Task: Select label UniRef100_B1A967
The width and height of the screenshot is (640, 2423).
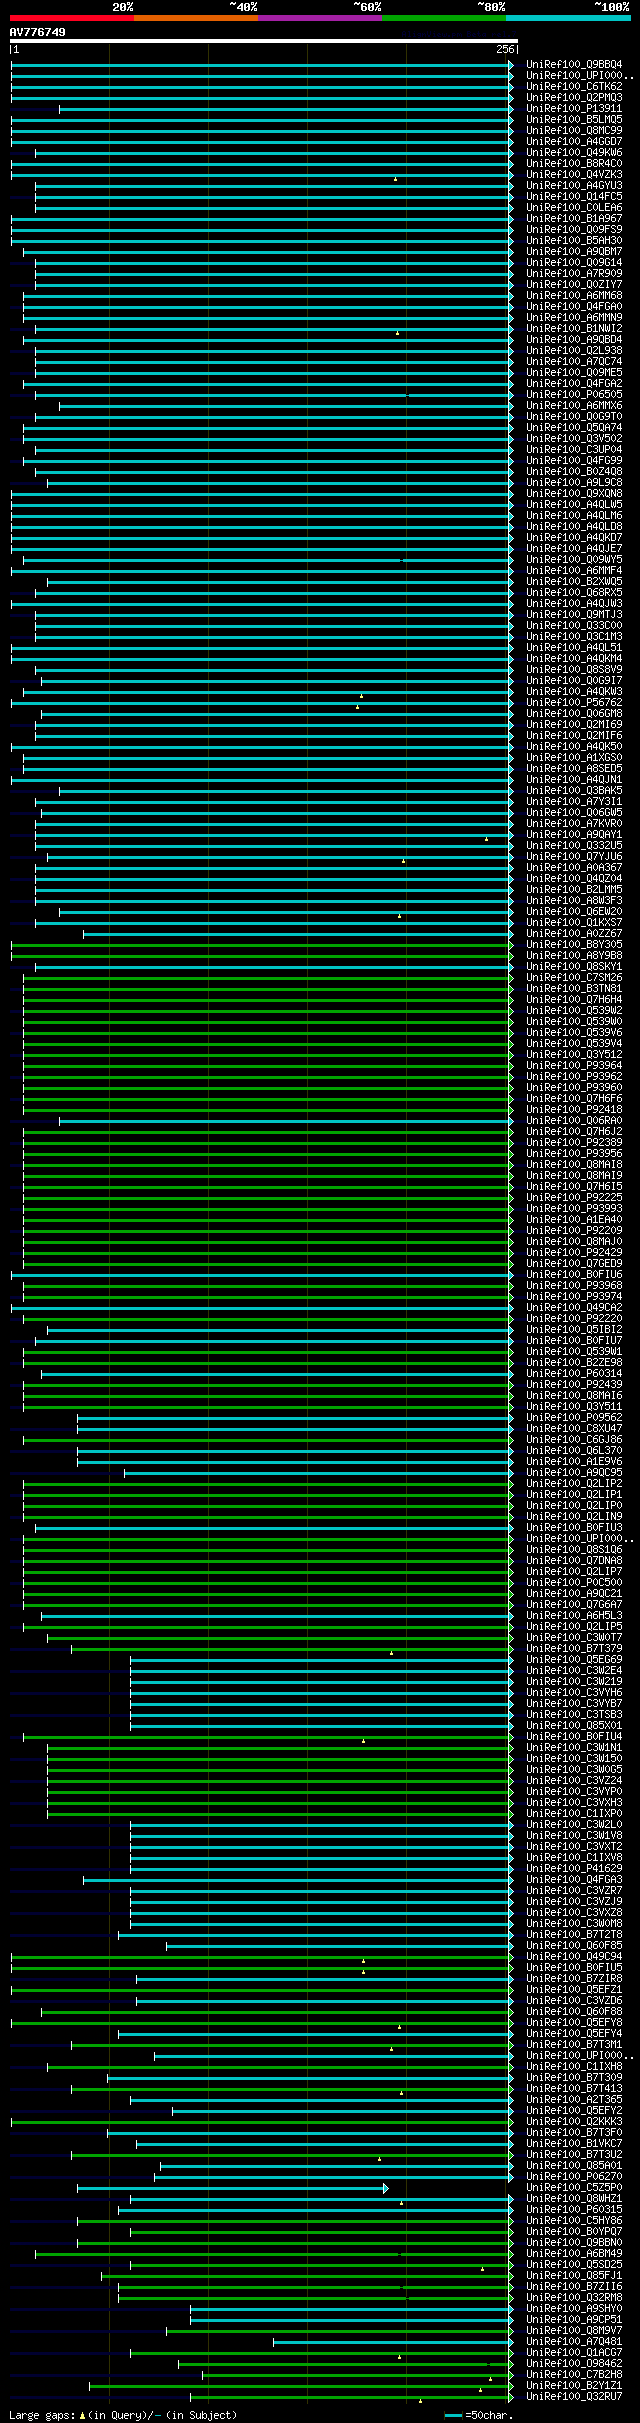Action: [574, 219]
